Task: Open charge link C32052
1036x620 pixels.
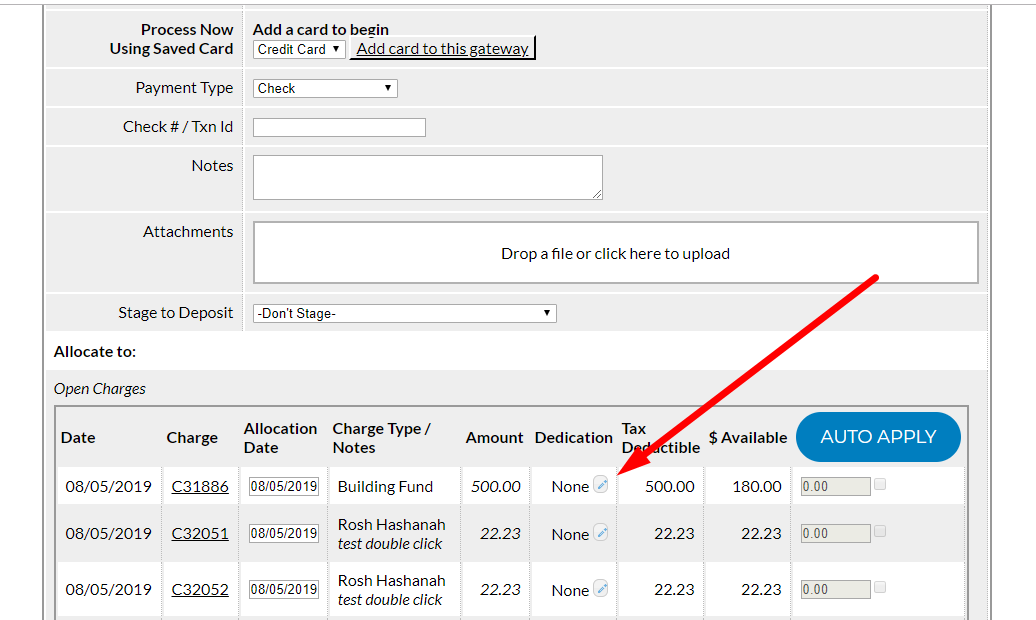Action: (x=200, y=590)
